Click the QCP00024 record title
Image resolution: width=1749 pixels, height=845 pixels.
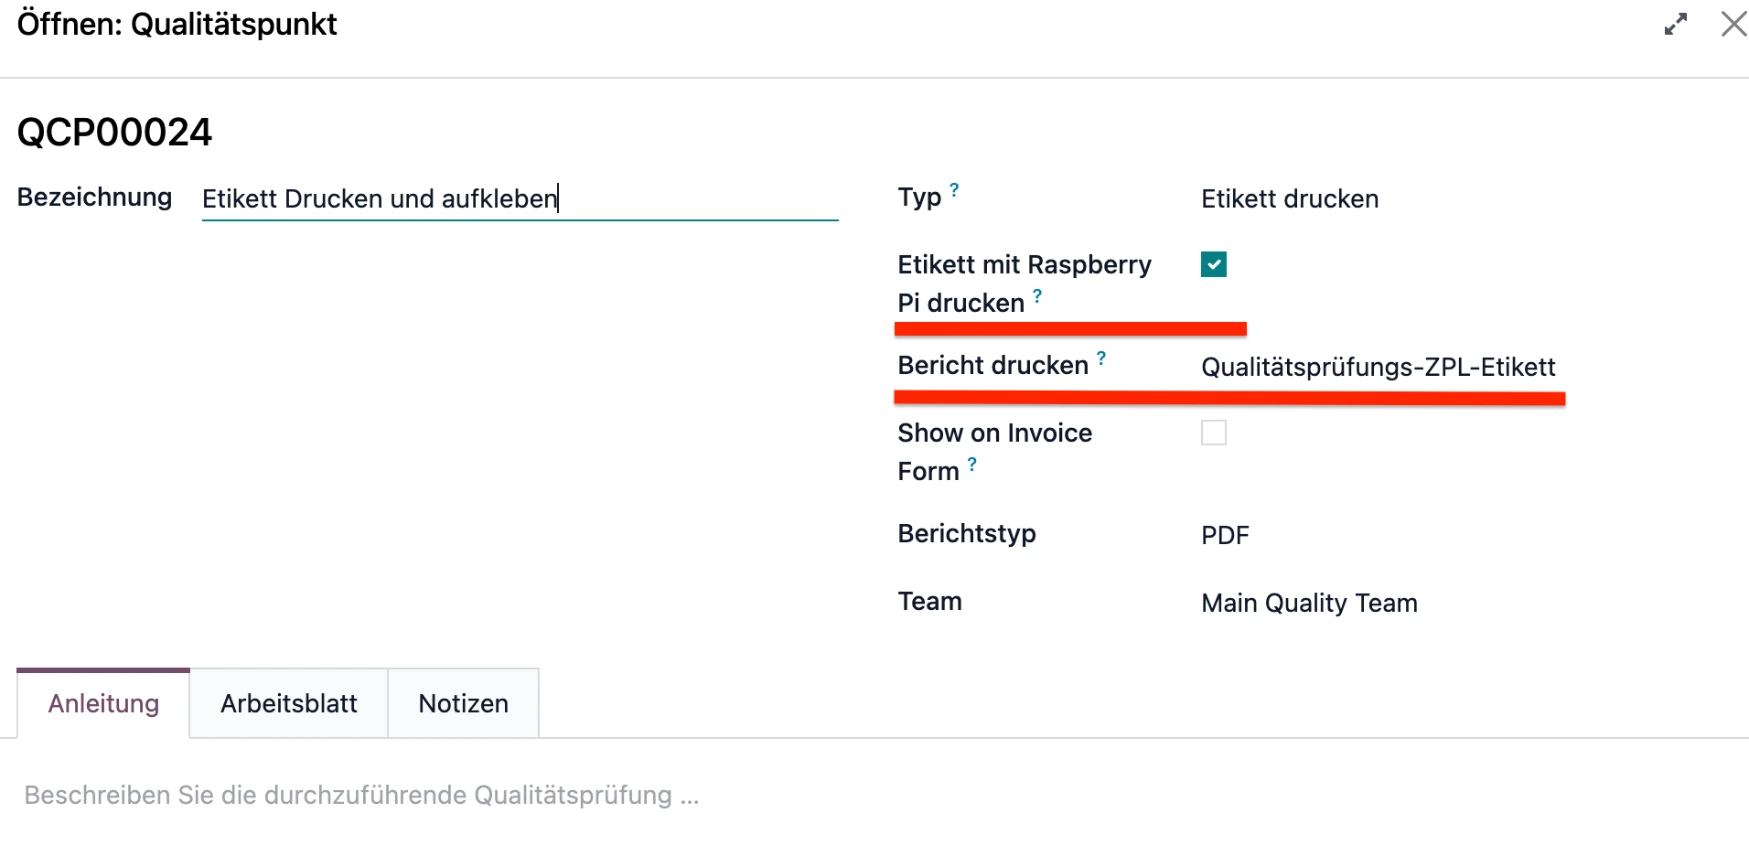coord(115,132)
